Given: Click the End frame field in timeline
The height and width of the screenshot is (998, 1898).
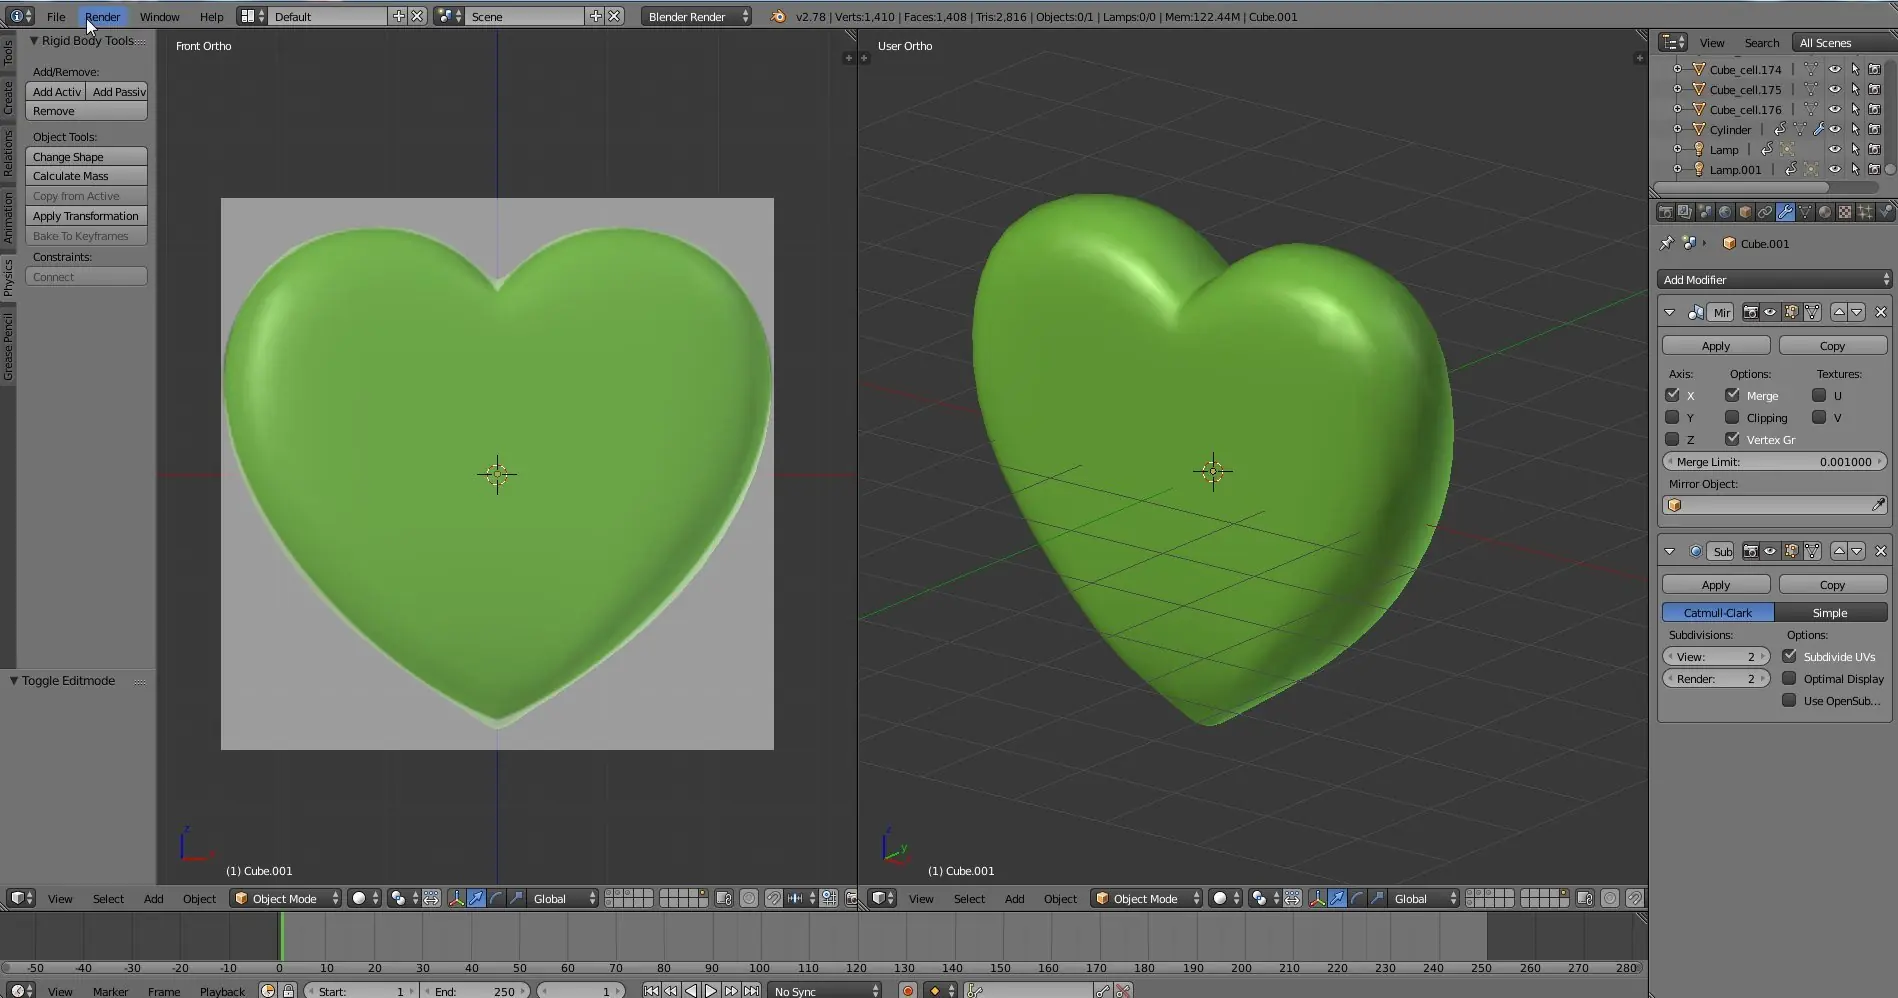Looking at the screenshot, I should tap(478, 991).
